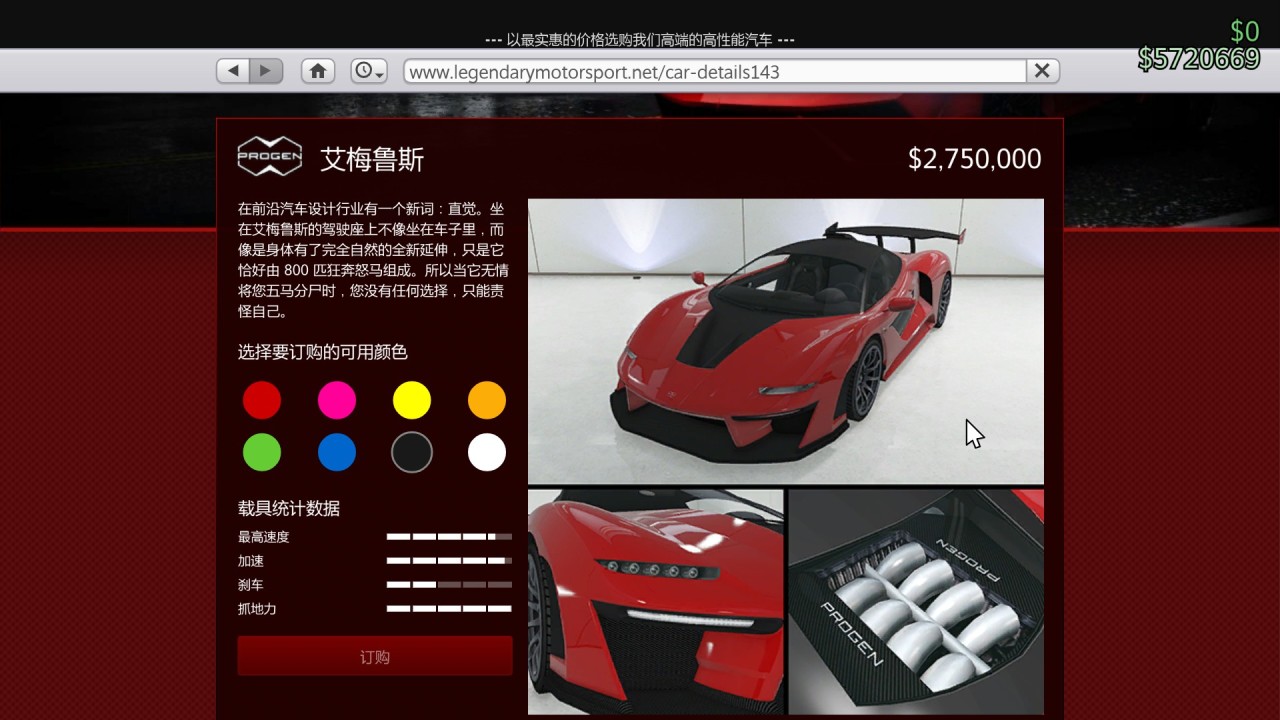Image resolution: width=1280 pixels, height=720 pixels.
Task: Choose the green car color
Action: (262, 452)
